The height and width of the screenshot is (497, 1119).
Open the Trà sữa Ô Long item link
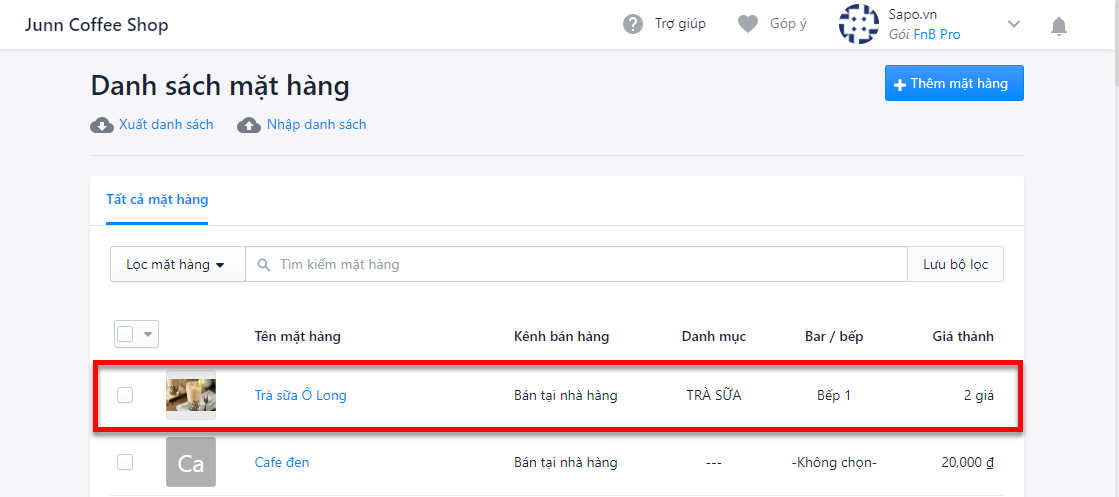(x=300, y=395)
